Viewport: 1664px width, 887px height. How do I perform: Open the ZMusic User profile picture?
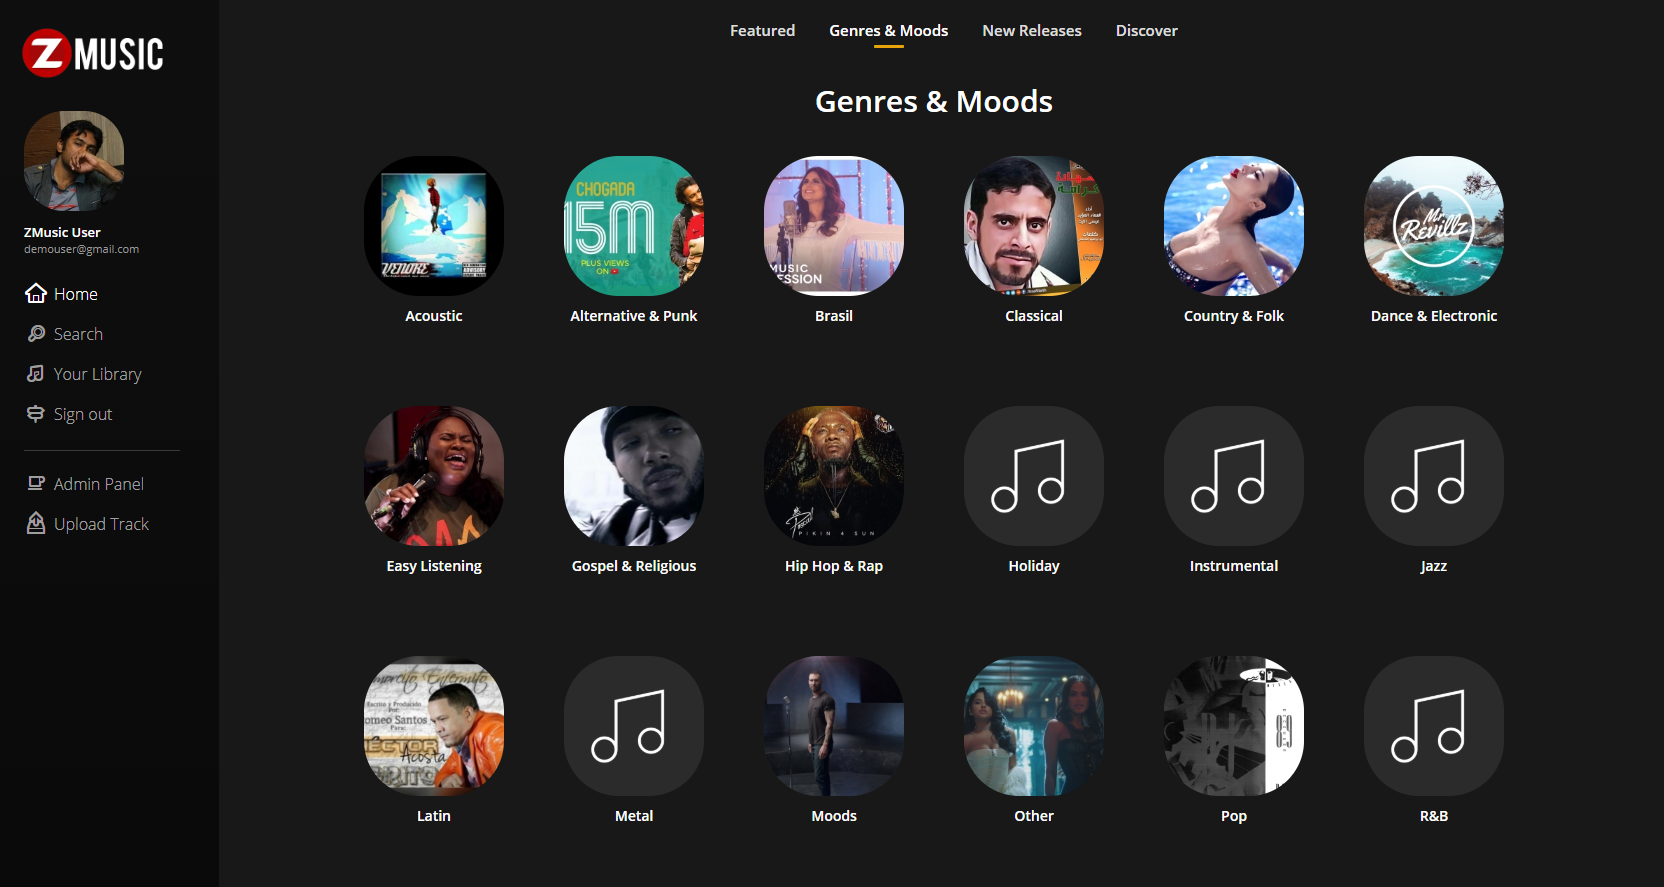coord(74,161)
